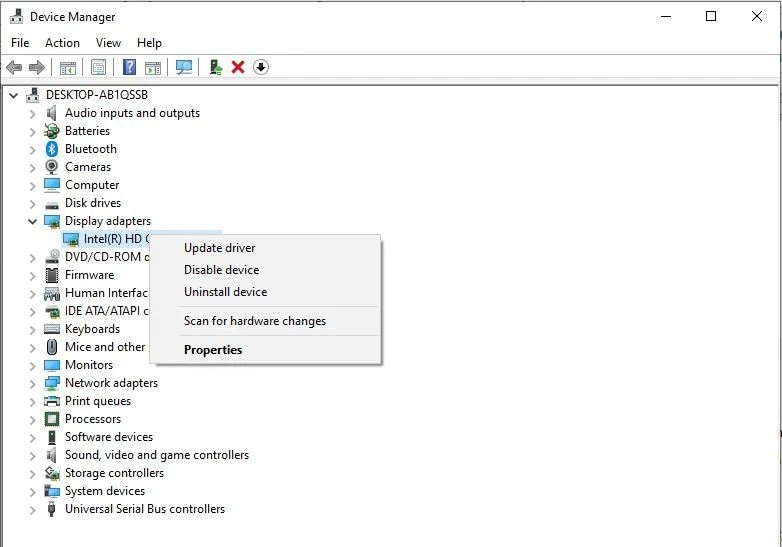782x547 pixels.
Task: Maximize the Device Manager window
Action: [711, 16]
